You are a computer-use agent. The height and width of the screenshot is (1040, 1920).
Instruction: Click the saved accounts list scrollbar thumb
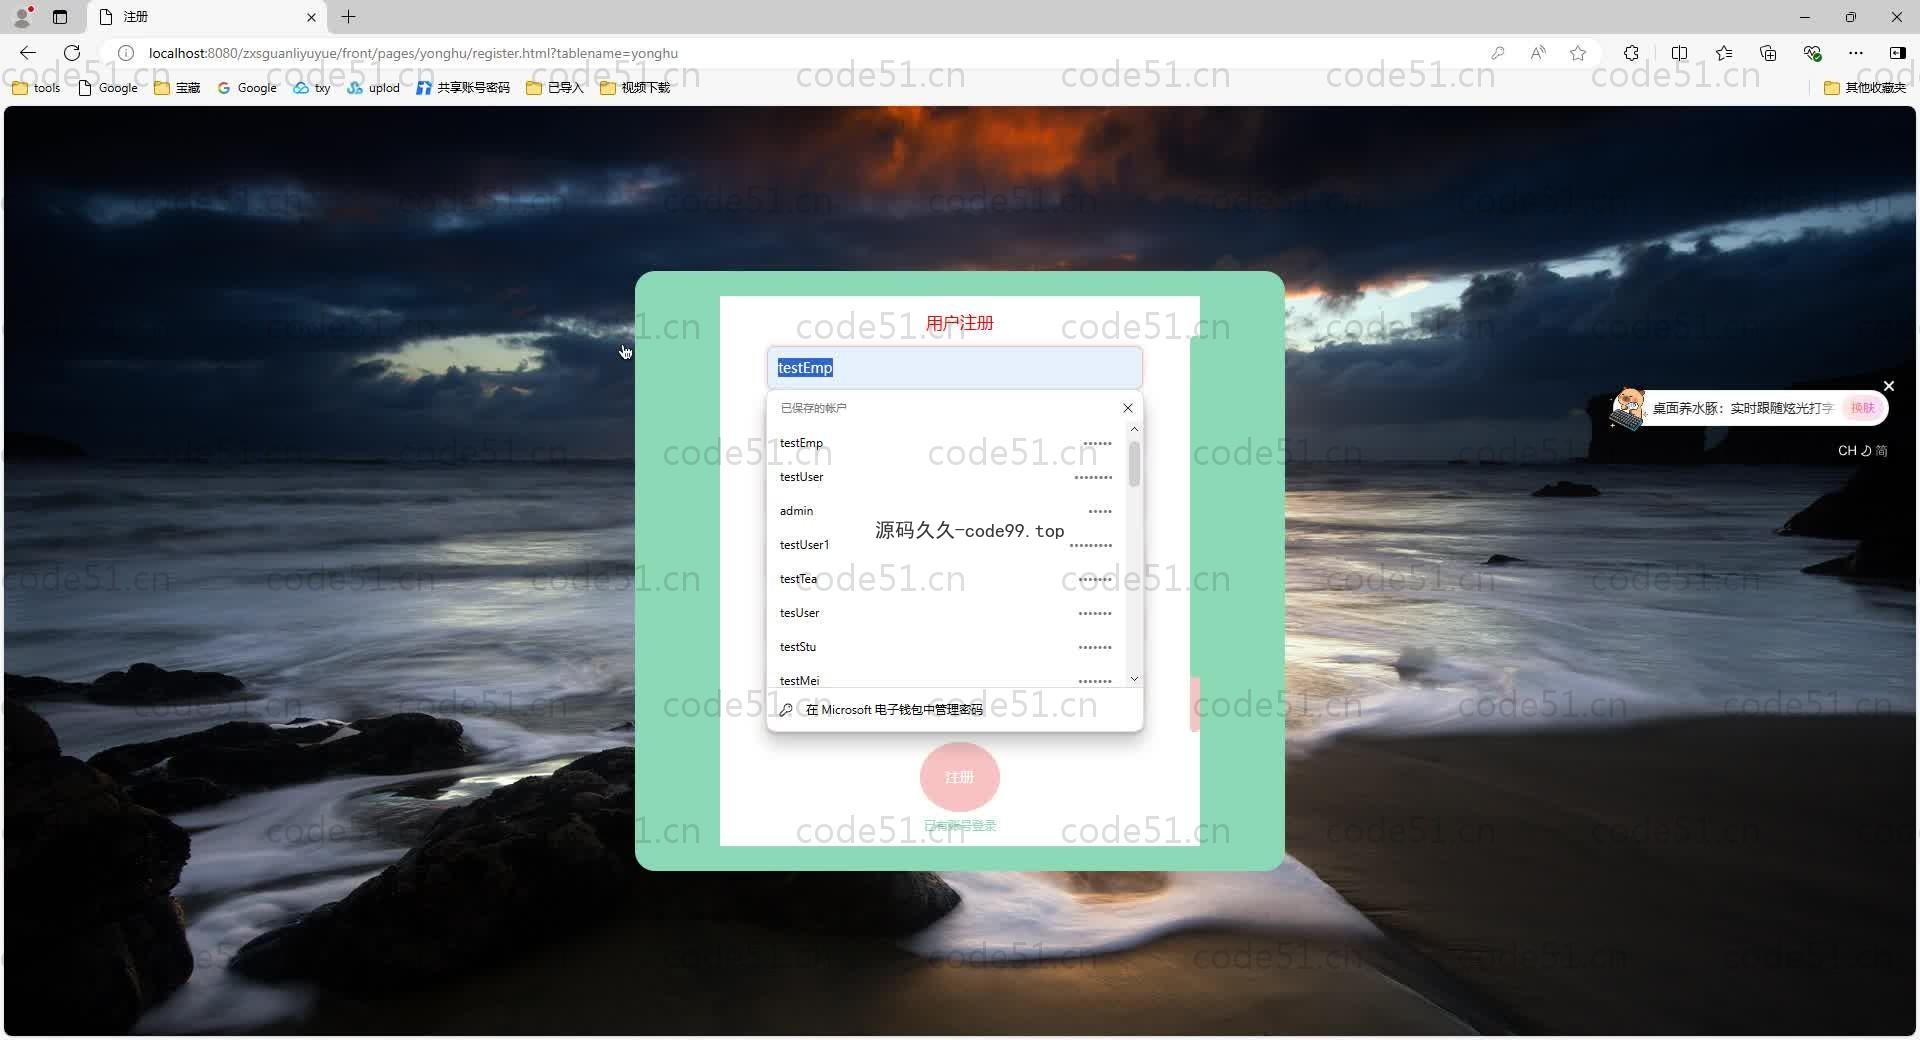1134,463
